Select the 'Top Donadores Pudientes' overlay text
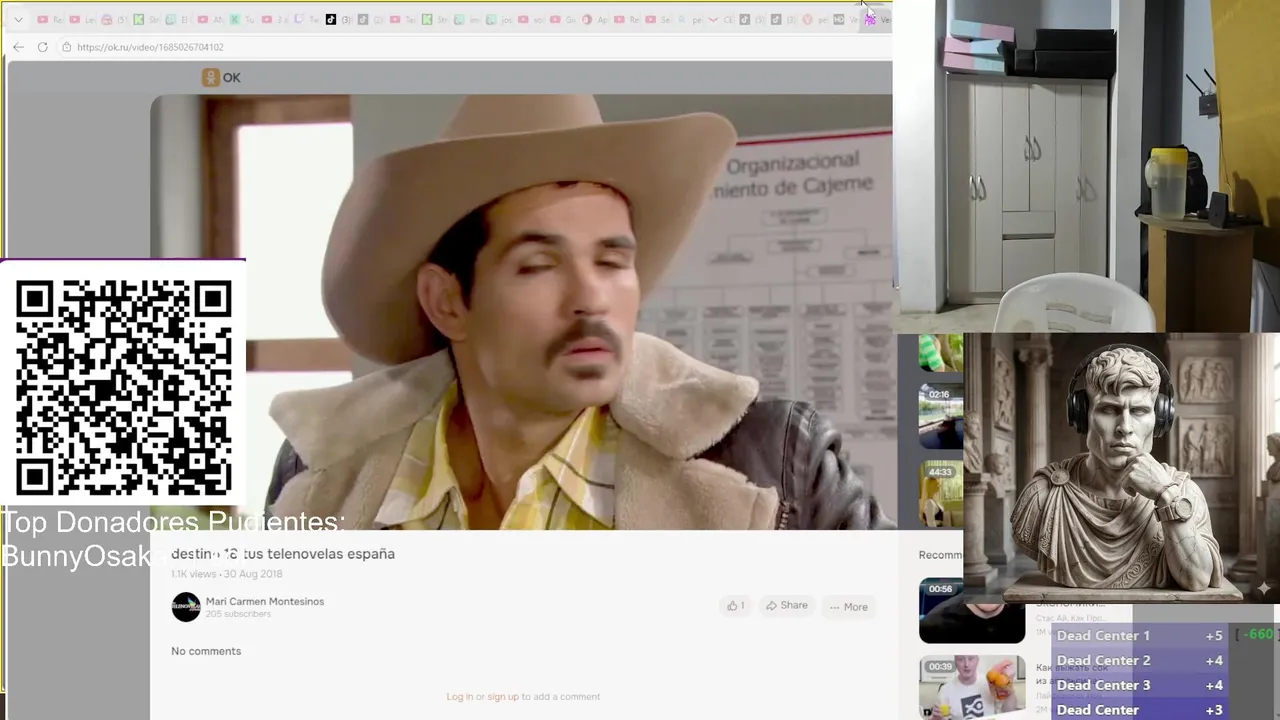The image size is (1280, 720). click(x=173, y=522)
